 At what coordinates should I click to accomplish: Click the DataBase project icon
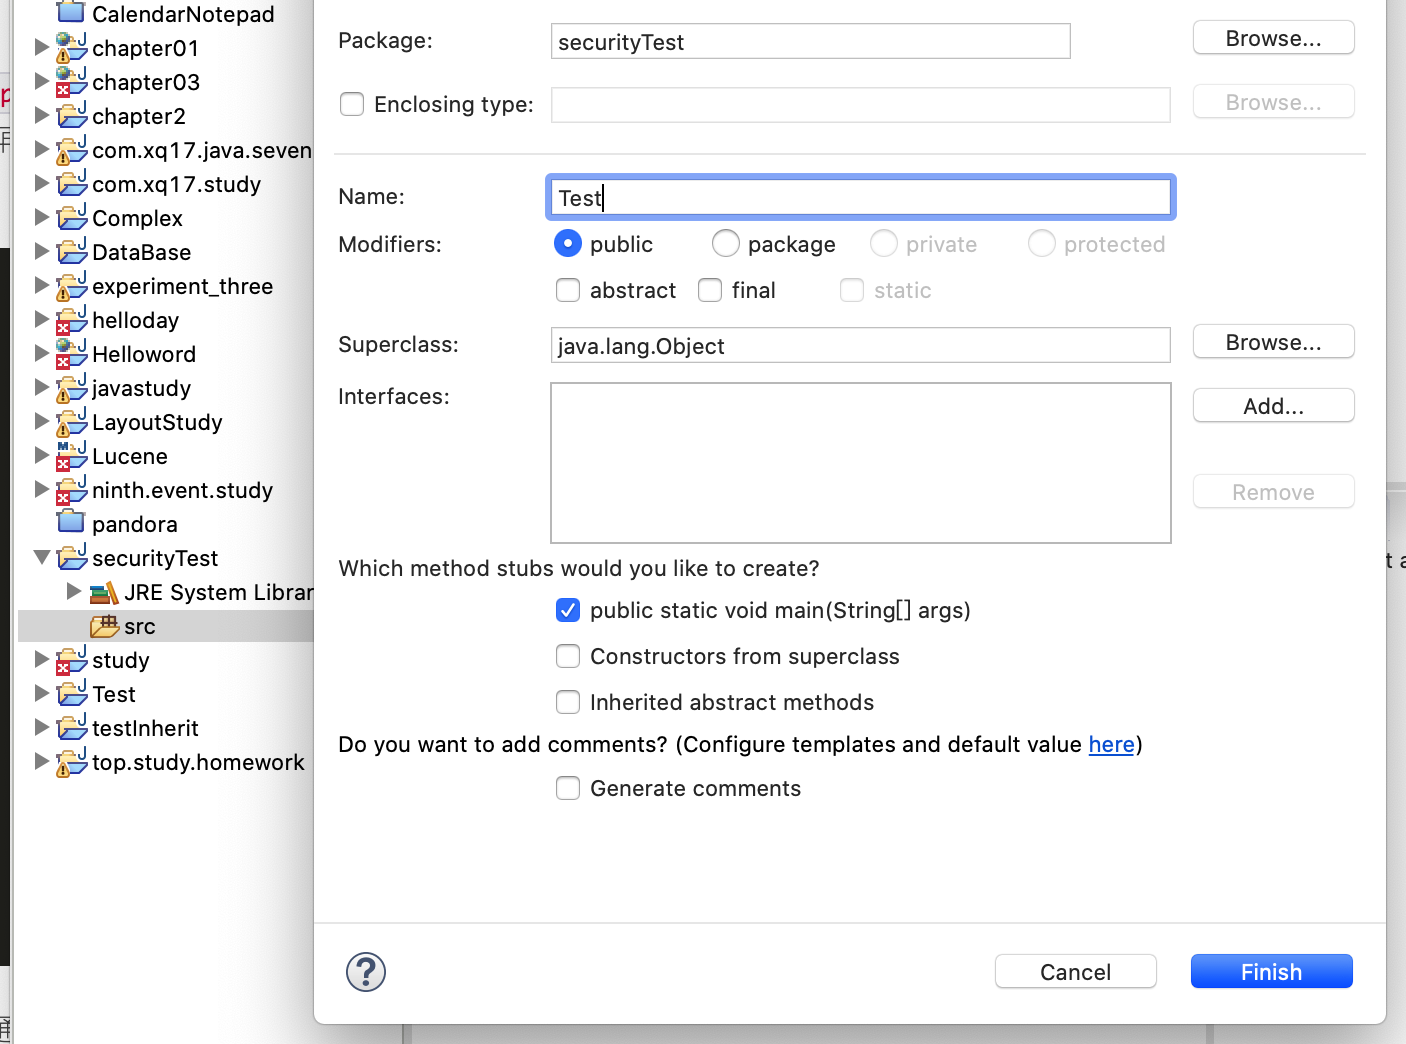[71, 251]
